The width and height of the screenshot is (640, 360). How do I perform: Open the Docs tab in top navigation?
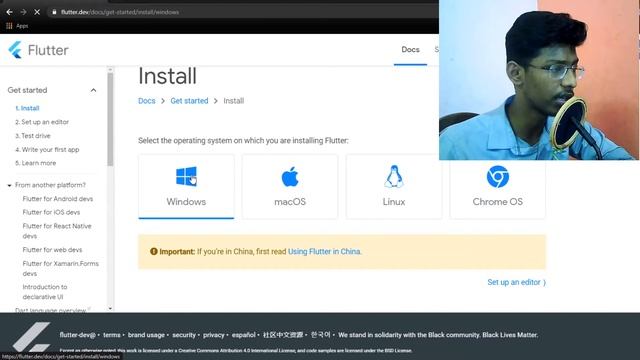pos(410,49)
